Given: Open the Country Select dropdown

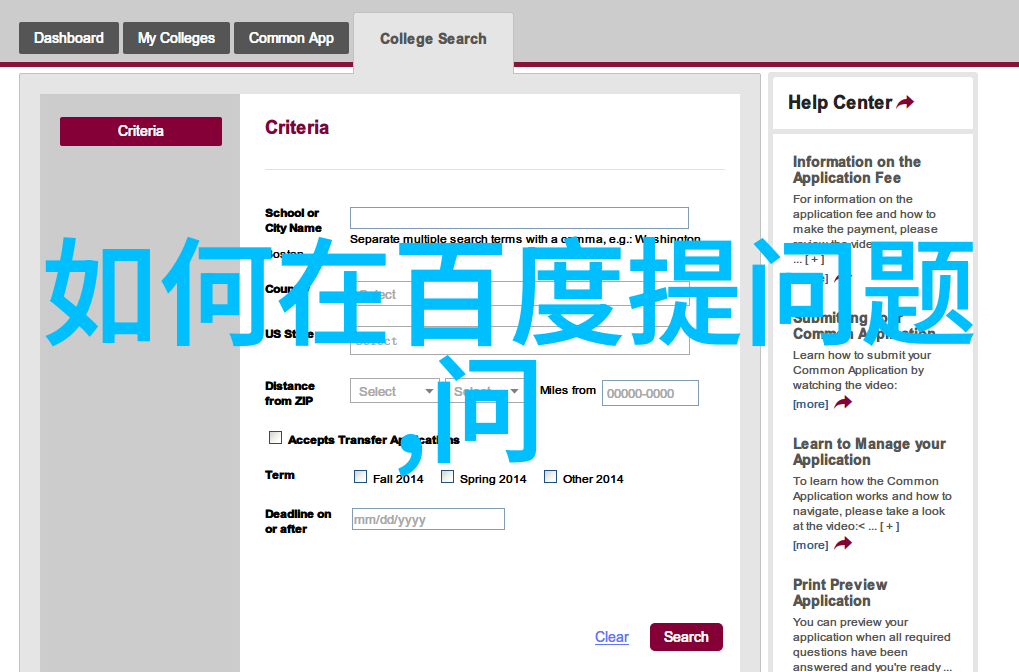Looking at the screenshot, I should coord(519,294).
